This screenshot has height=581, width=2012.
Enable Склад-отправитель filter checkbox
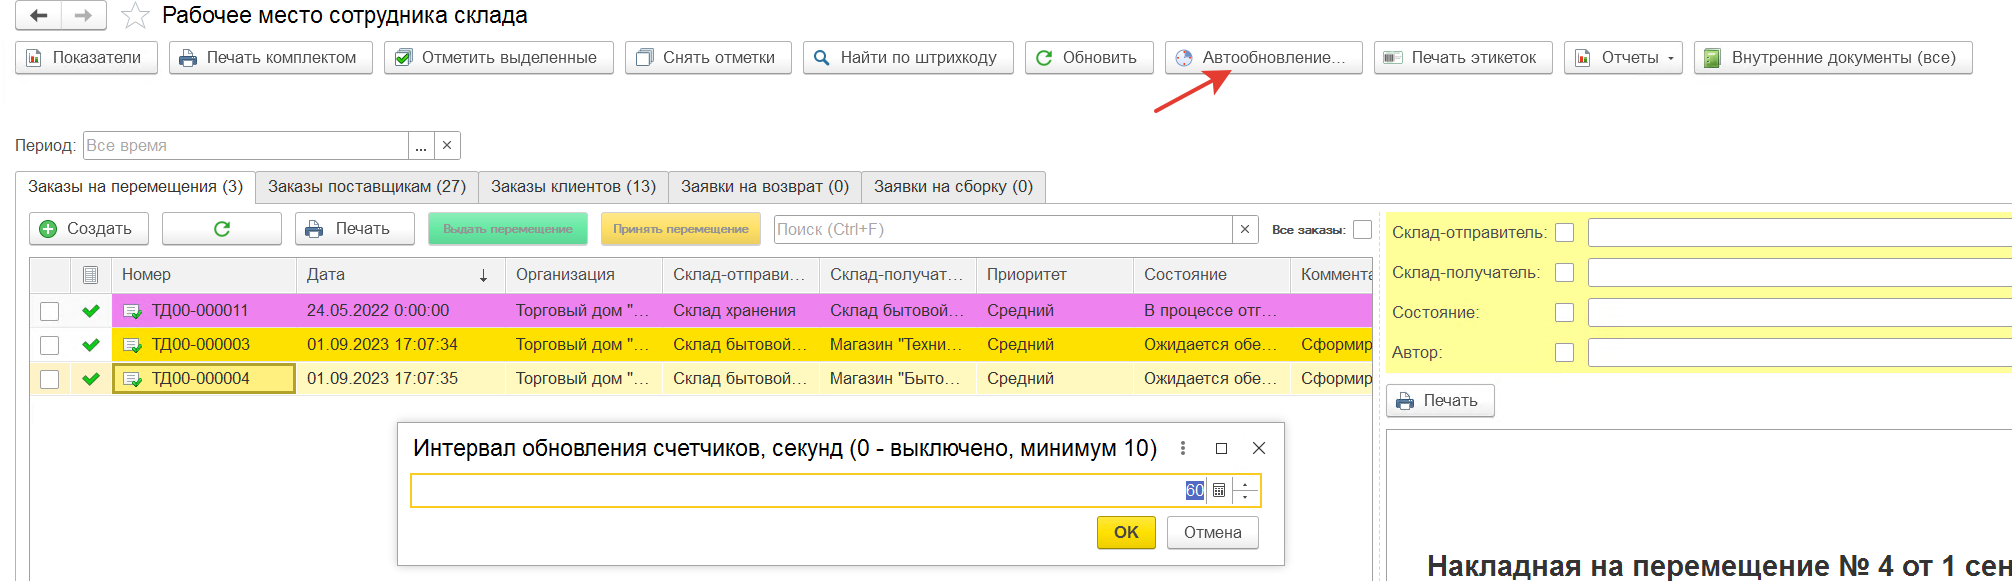pos(1565,233)
